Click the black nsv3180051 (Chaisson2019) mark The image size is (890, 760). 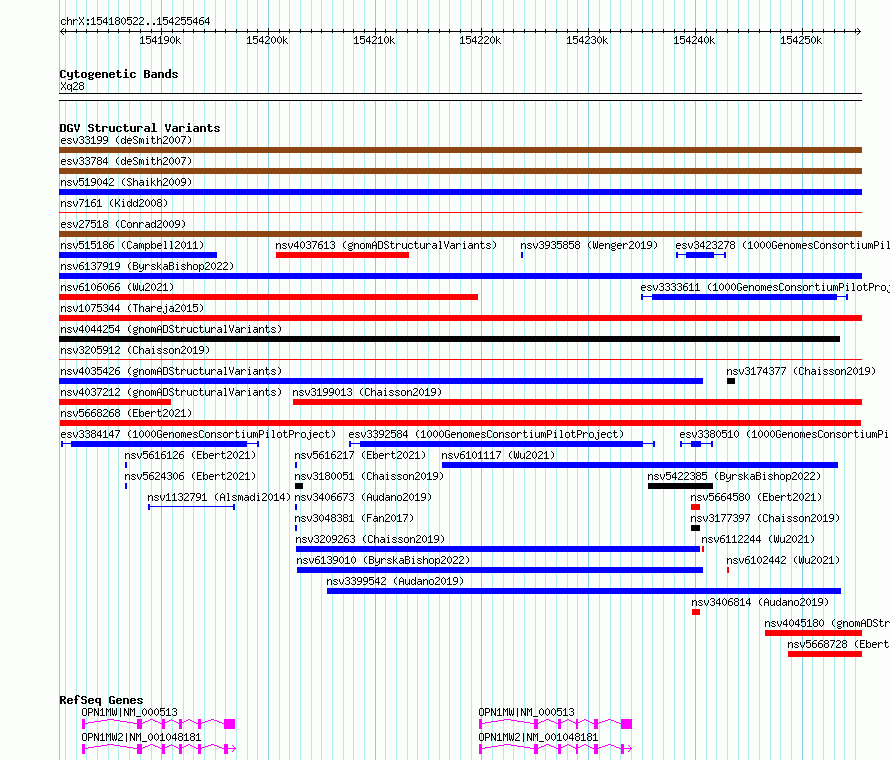tap(299, 486)
